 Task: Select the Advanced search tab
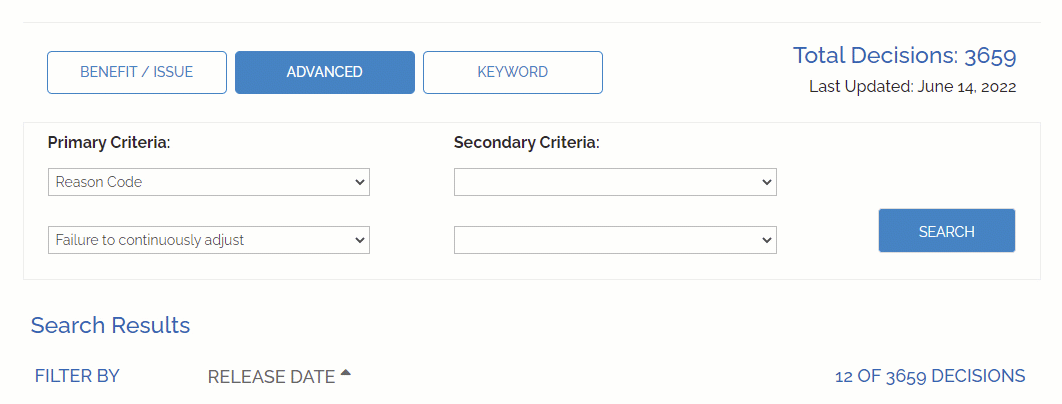tap(324, 72)
